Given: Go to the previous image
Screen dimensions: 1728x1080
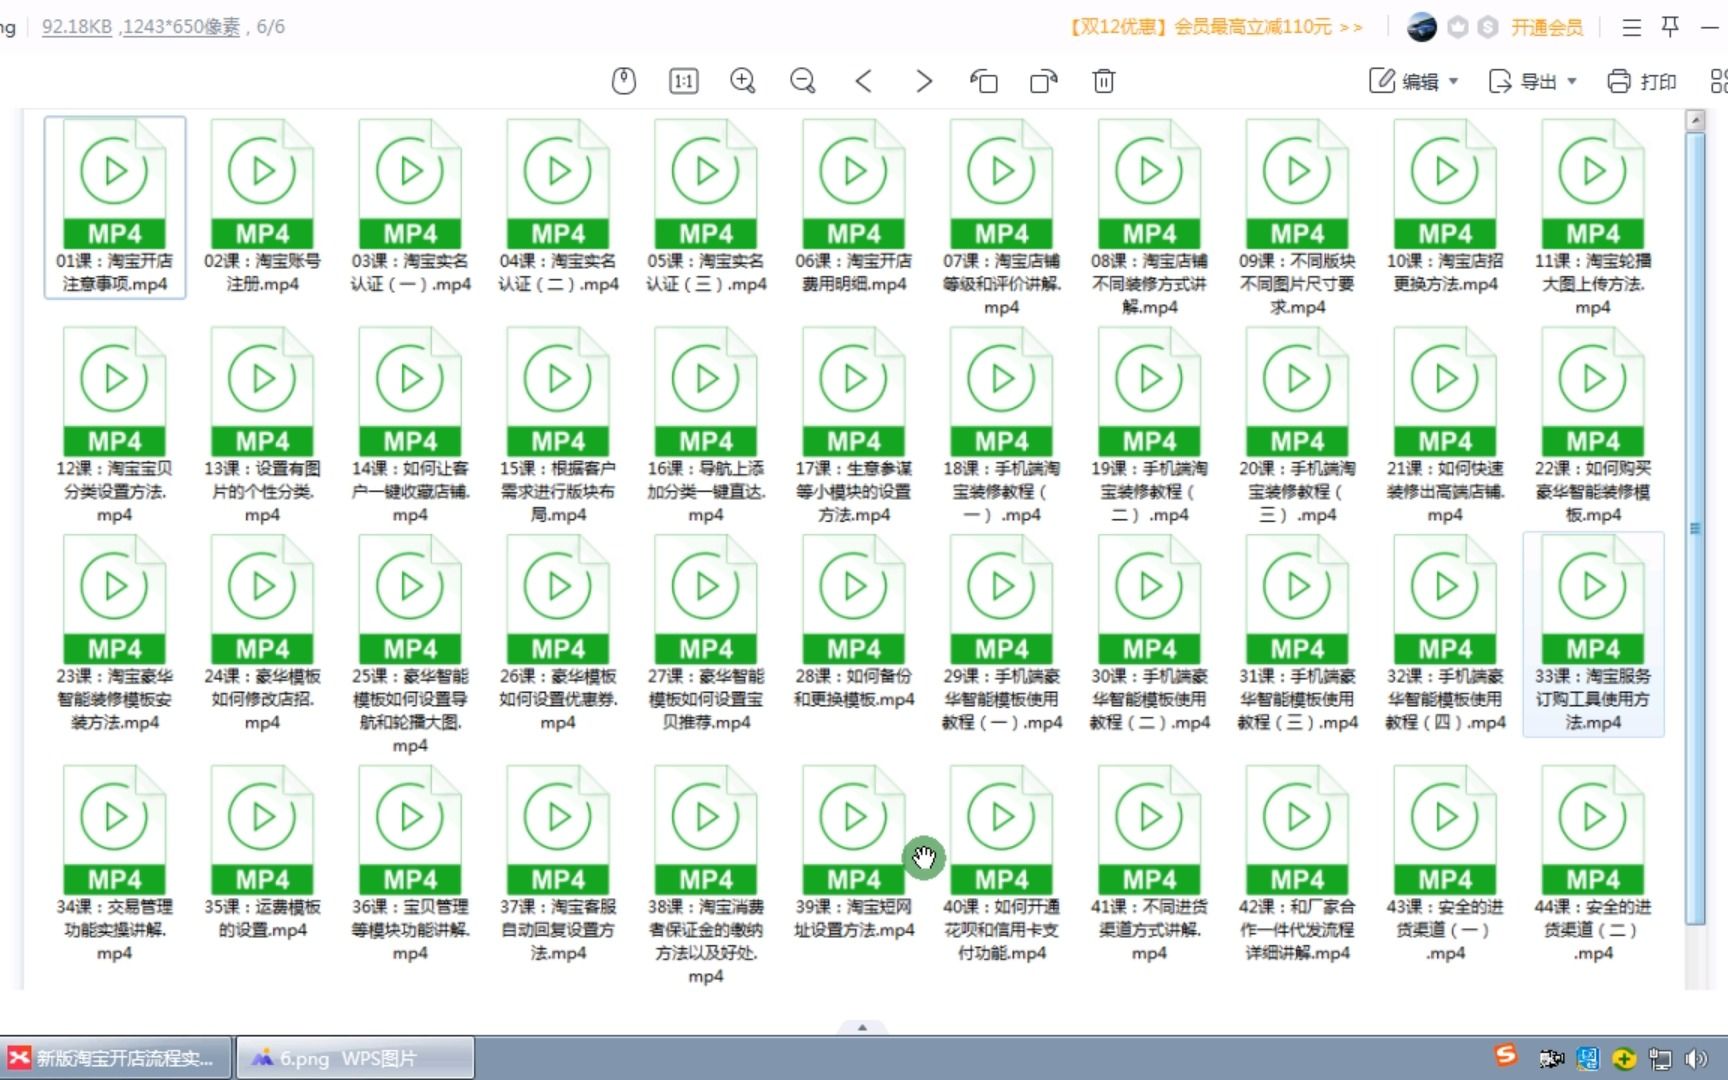Looking at the screenshot, I should [x=864, y=81].
